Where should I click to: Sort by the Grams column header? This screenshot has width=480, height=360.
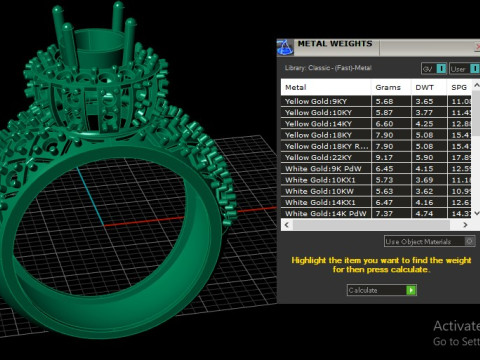pyautogui.click(x=391, y=87)
